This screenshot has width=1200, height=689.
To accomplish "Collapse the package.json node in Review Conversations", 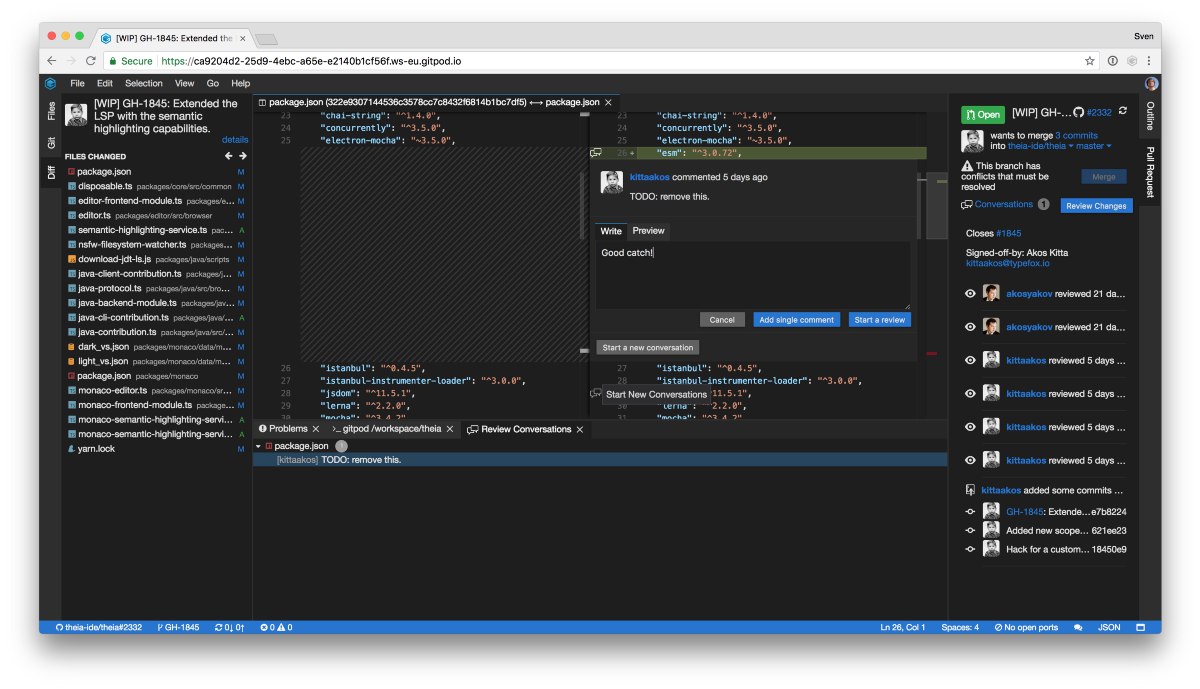I will [x=258, y=446].
